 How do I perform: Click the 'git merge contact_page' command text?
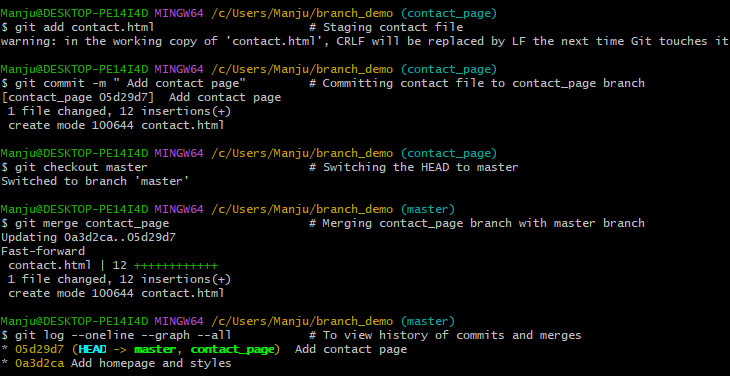click(92, 223)
